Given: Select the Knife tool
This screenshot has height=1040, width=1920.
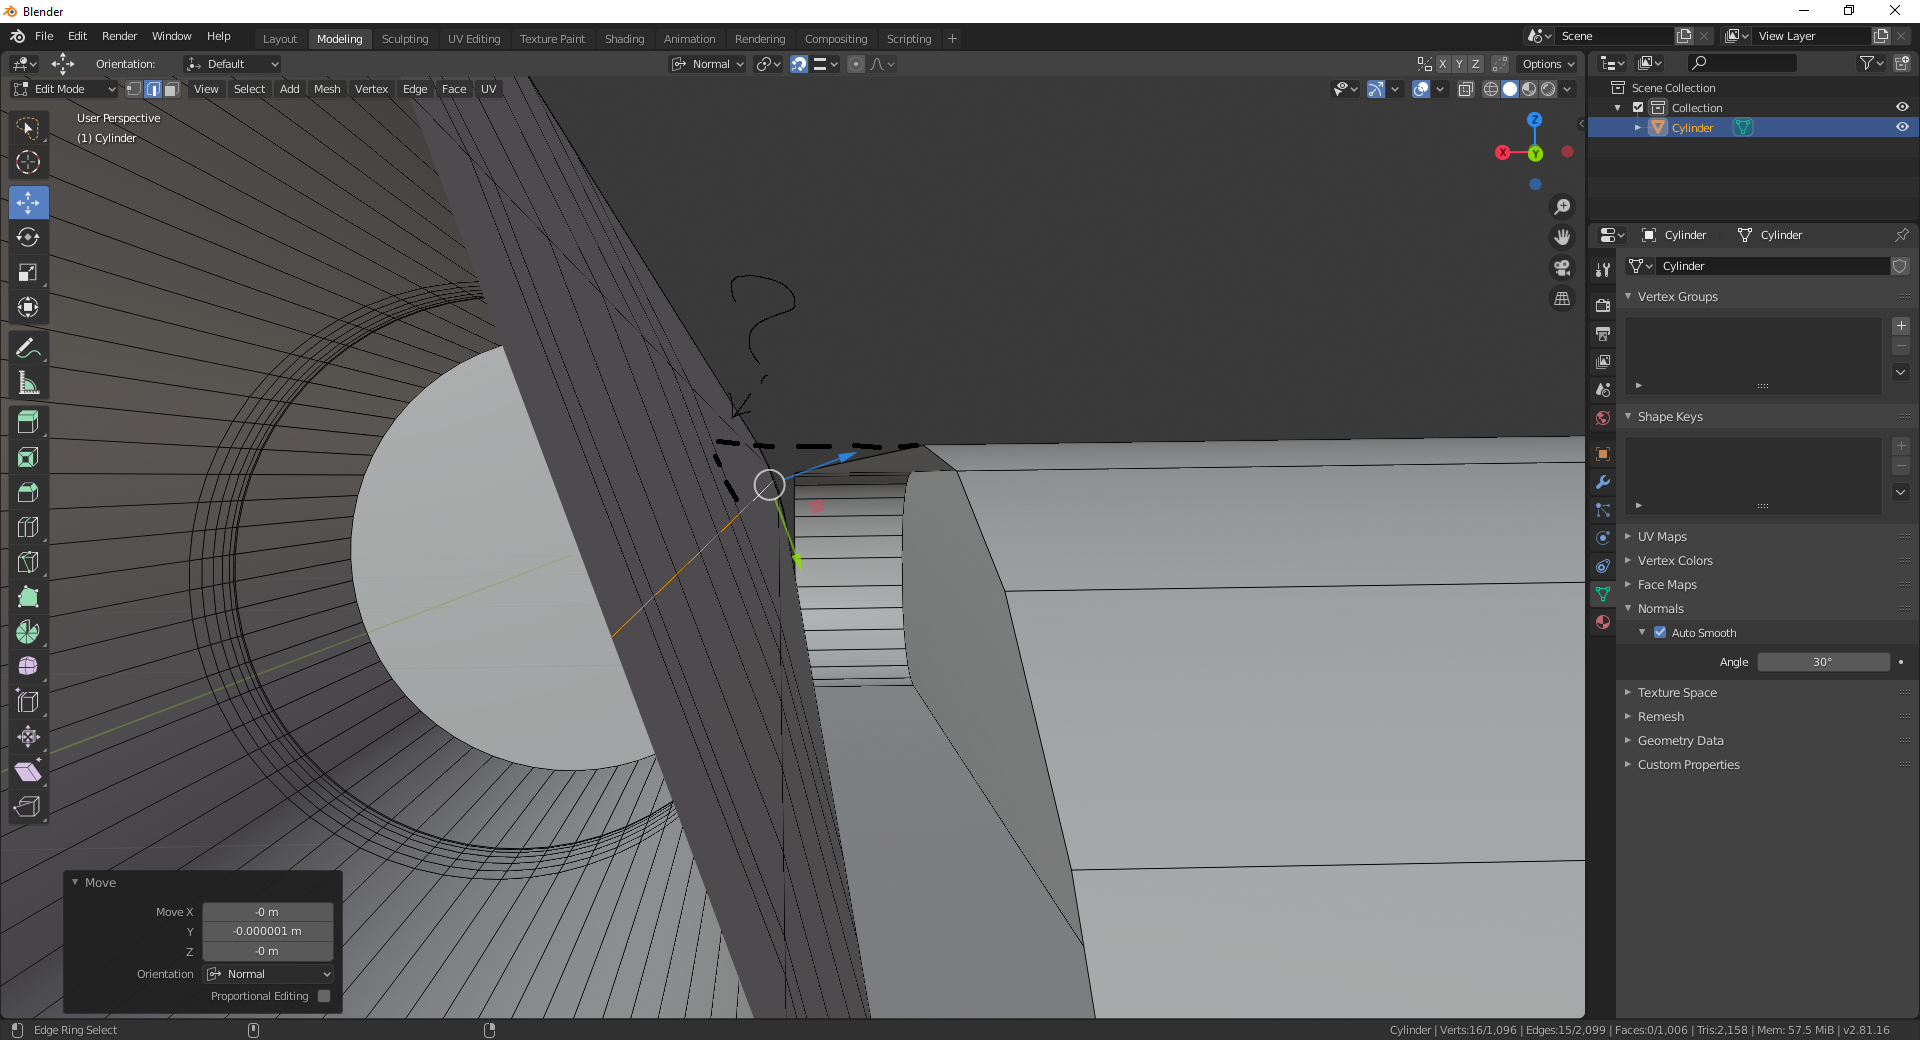Looking at the screenshot, I should (x=28, y=562).
